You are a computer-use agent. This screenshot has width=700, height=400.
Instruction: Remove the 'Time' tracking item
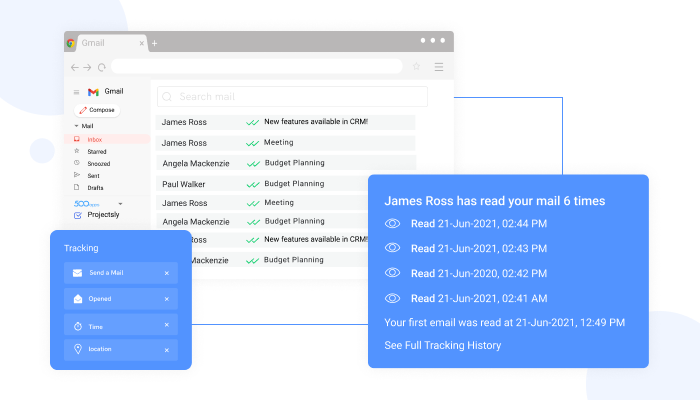coord(167,325)
